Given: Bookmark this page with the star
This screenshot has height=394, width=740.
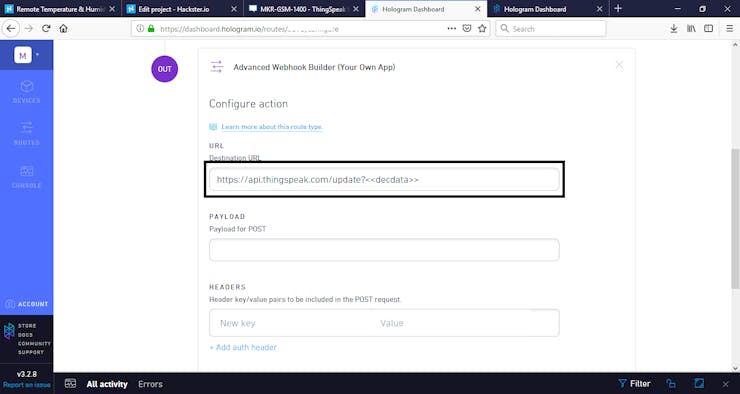Looking at the screenshot, I should coord(482,29).
